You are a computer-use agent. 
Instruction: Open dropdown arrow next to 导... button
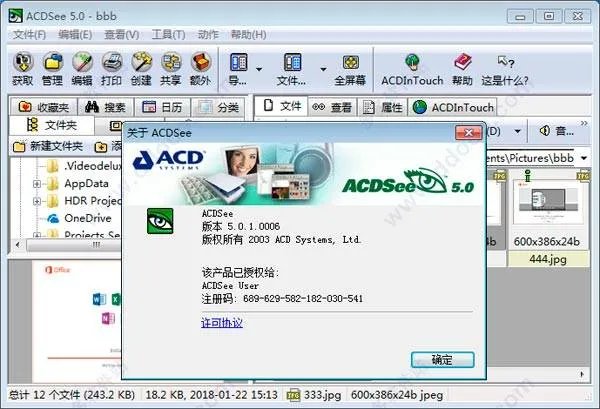tap(259, 70)
